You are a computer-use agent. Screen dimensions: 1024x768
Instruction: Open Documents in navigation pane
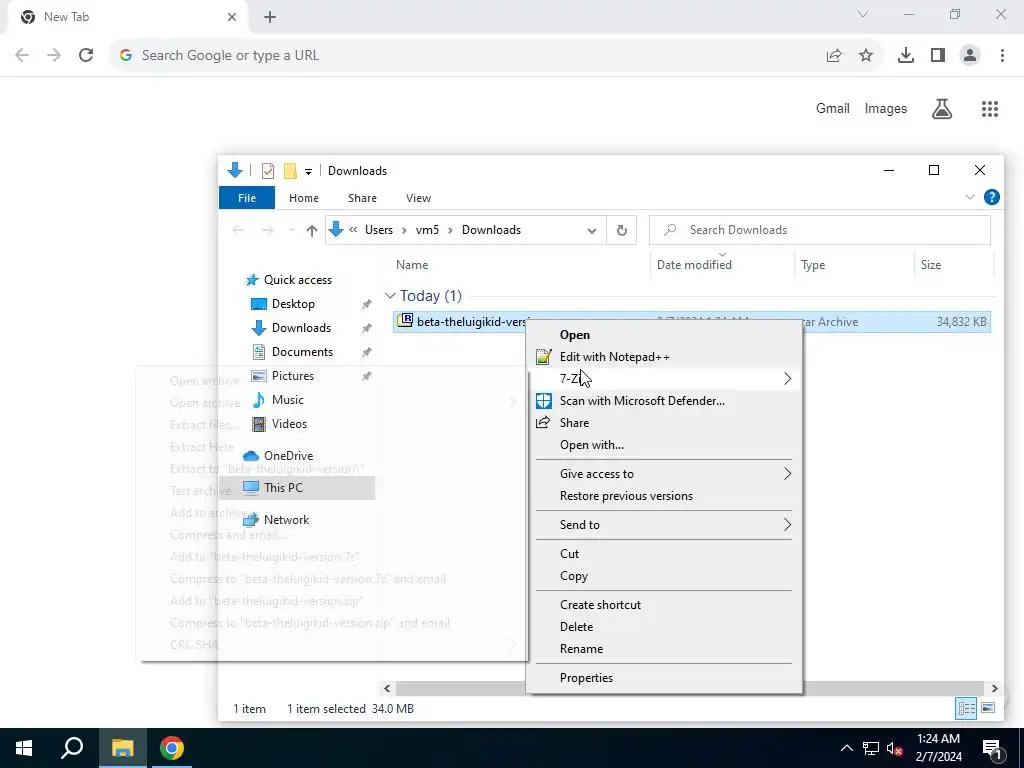302,352
